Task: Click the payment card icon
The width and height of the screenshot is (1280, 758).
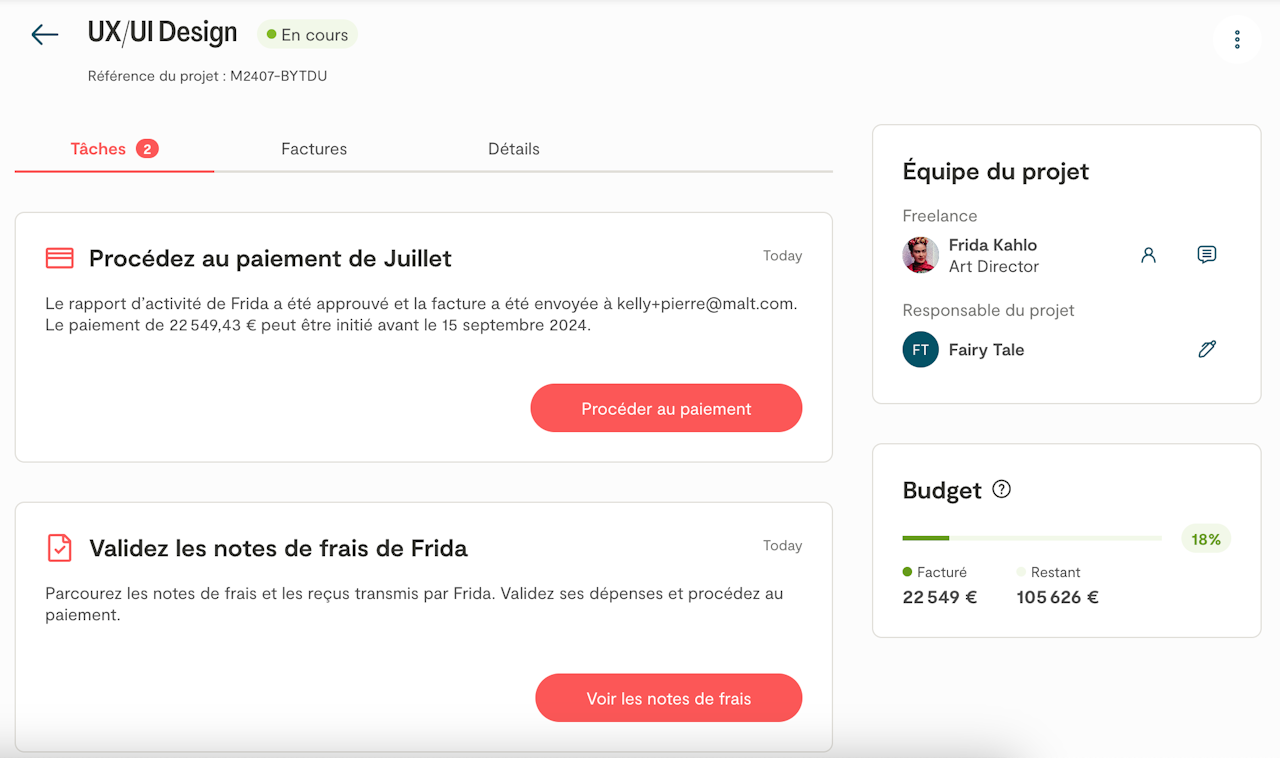Action: coord(60,258)
